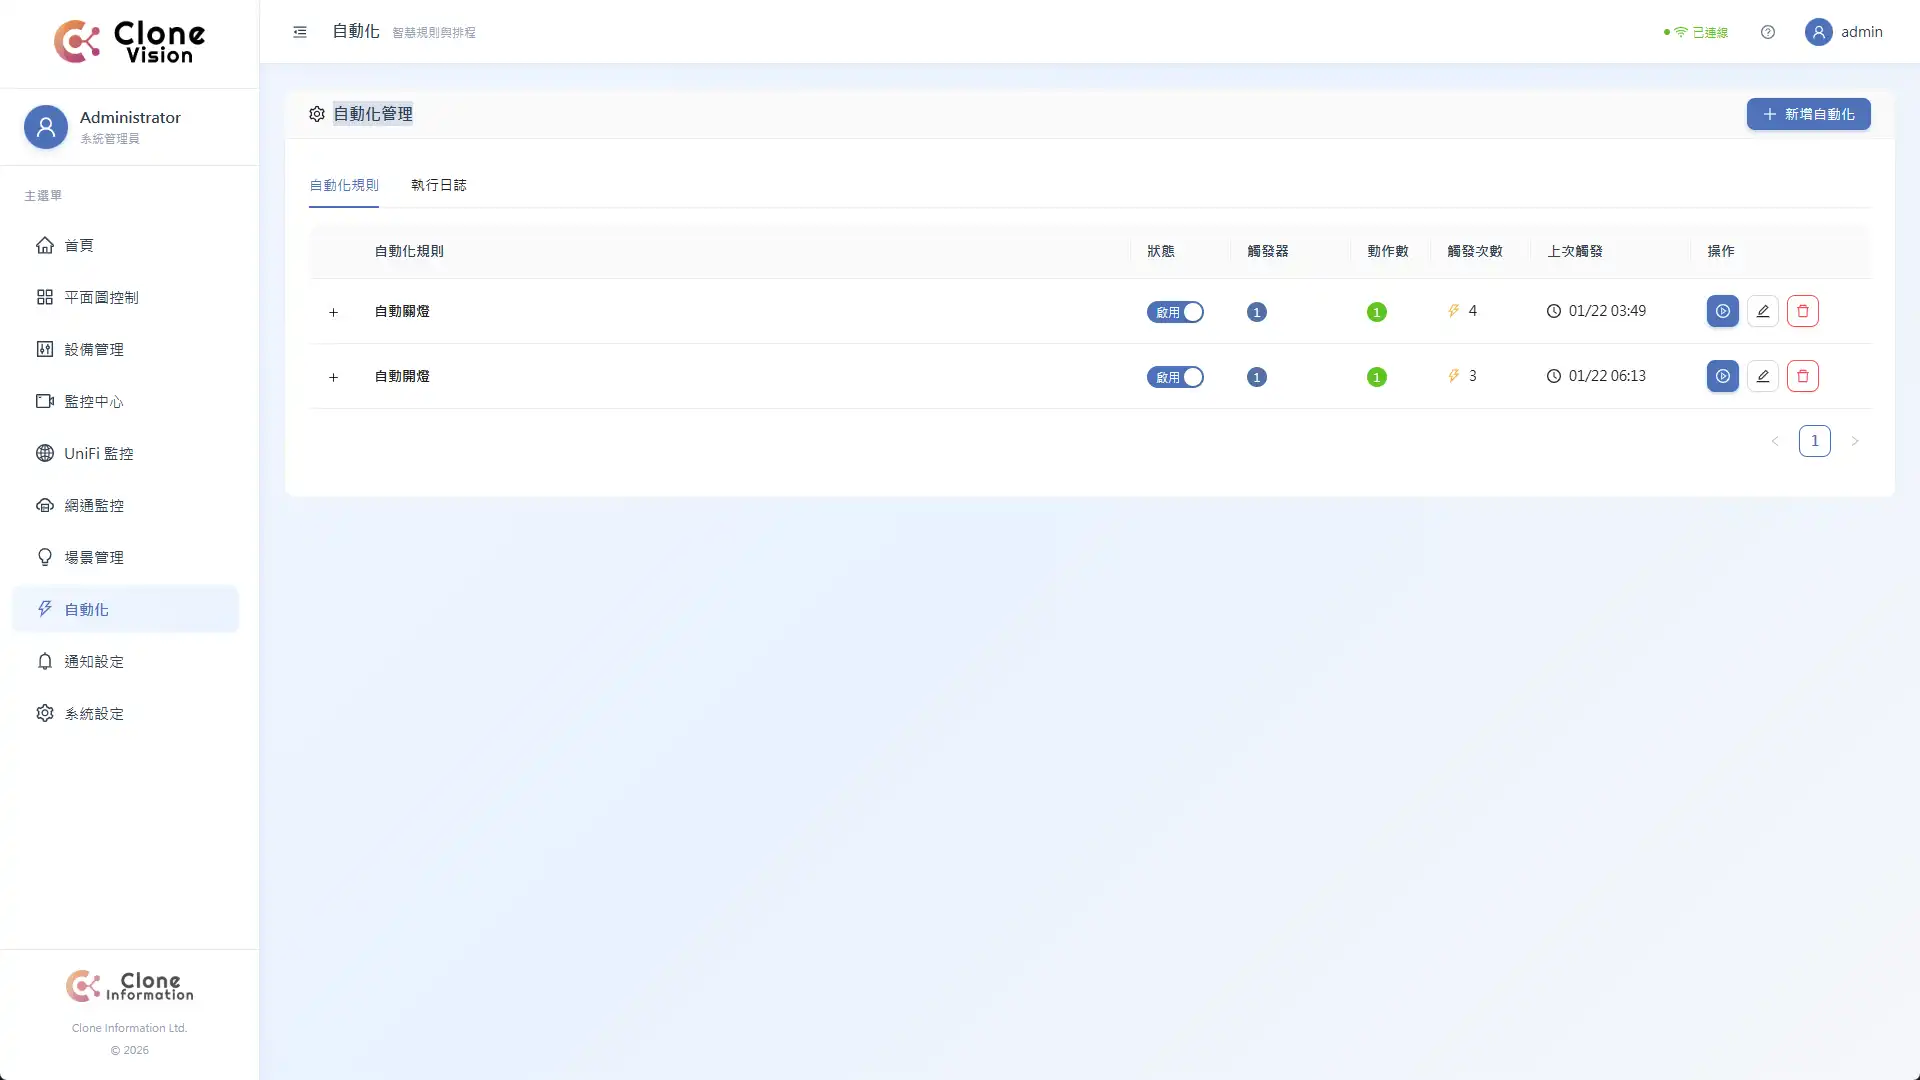Select the 自動化規則 tab
This screenshot has height=1080, width=1920.
click(343, 185)
